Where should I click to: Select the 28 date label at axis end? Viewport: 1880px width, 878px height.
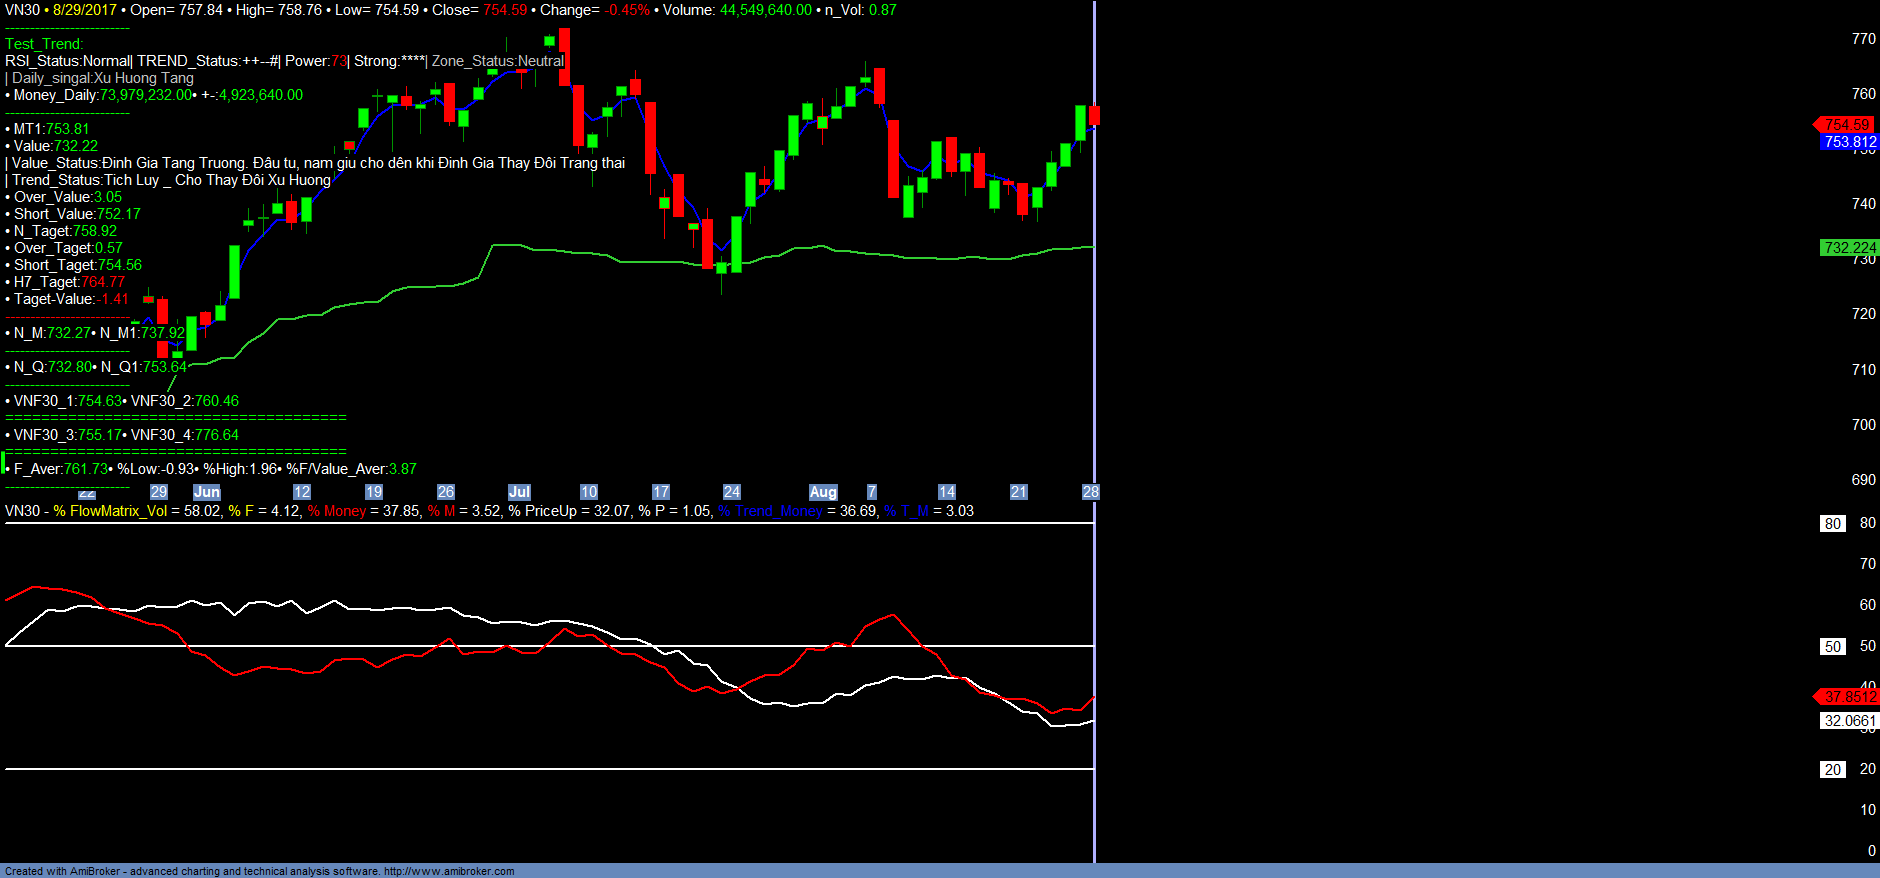(1090, 492)
